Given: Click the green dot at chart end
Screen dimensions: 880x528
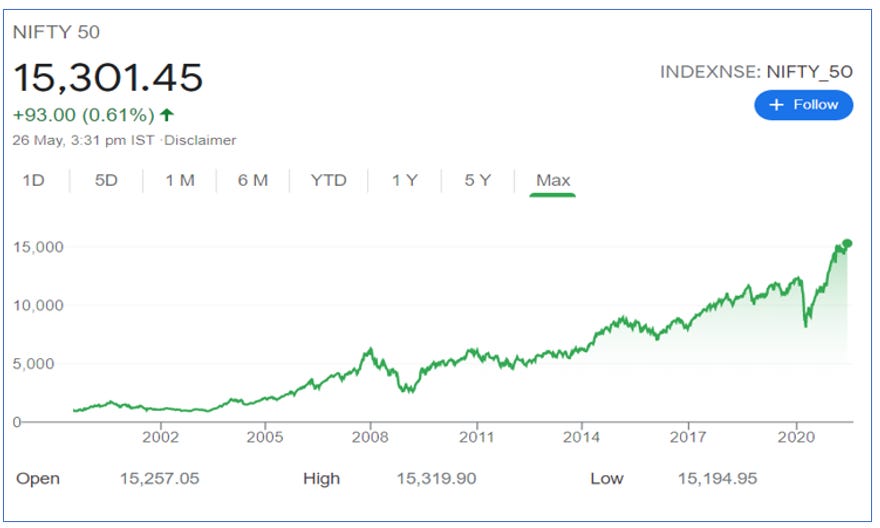Looking at the screenshot, I should (847, 244).
